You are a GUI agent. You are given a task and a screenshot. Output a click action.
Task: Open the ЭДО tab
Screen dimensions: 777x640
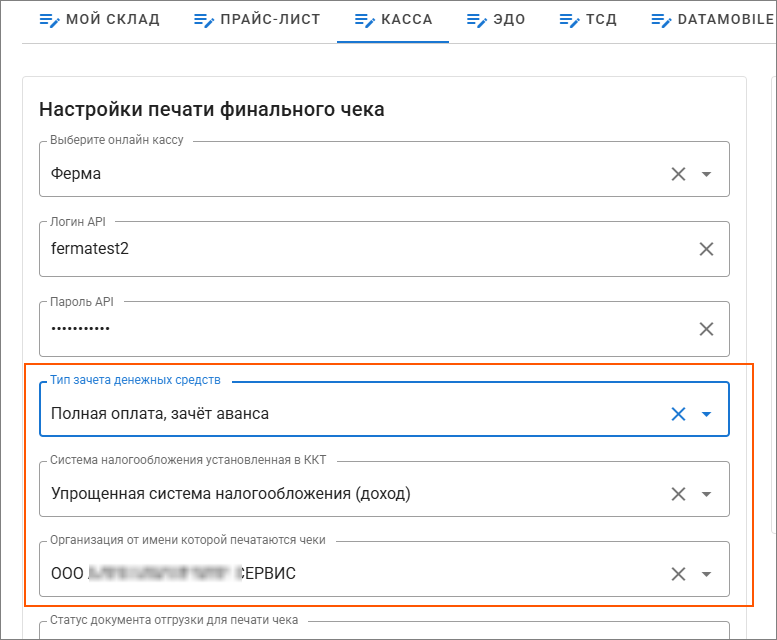(x=497, y=20)
